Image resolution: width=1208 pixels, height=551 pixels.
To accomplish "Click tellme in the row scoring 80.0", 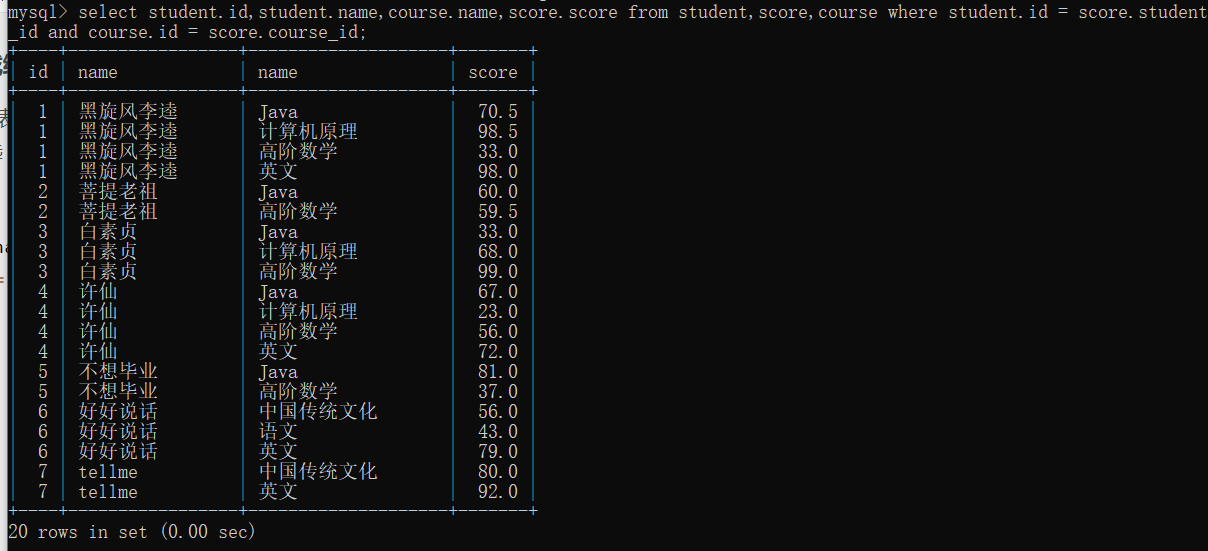I will tap(108, 472).
